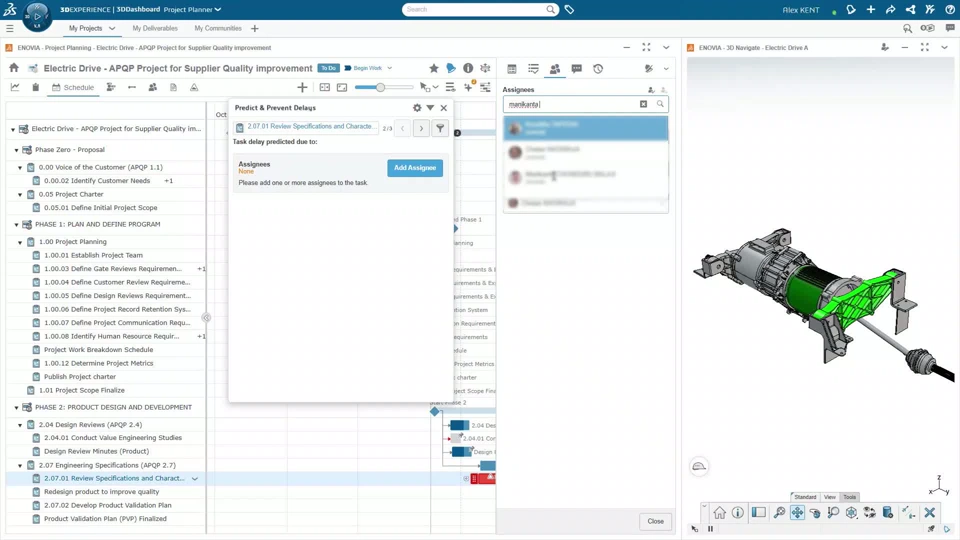Switch to View tab in 3D toolbar
The height and width of the screenshot is (540, 960).
point(830,497)
